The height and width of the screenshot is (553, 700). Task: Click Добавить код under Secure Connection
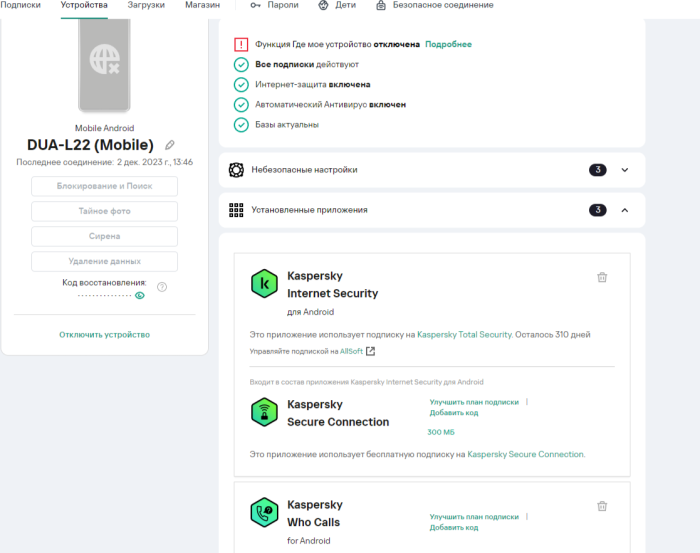pyautogui.click(x=453, y=413)
